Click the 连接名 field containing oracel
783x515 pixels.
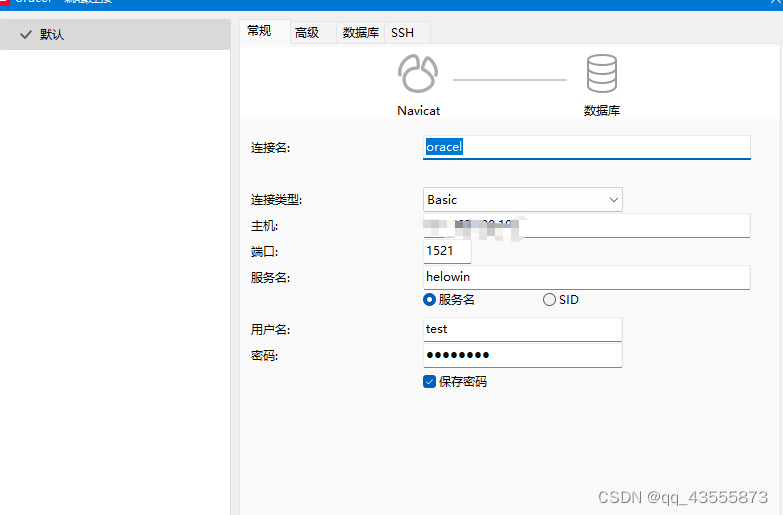[587, 147]
